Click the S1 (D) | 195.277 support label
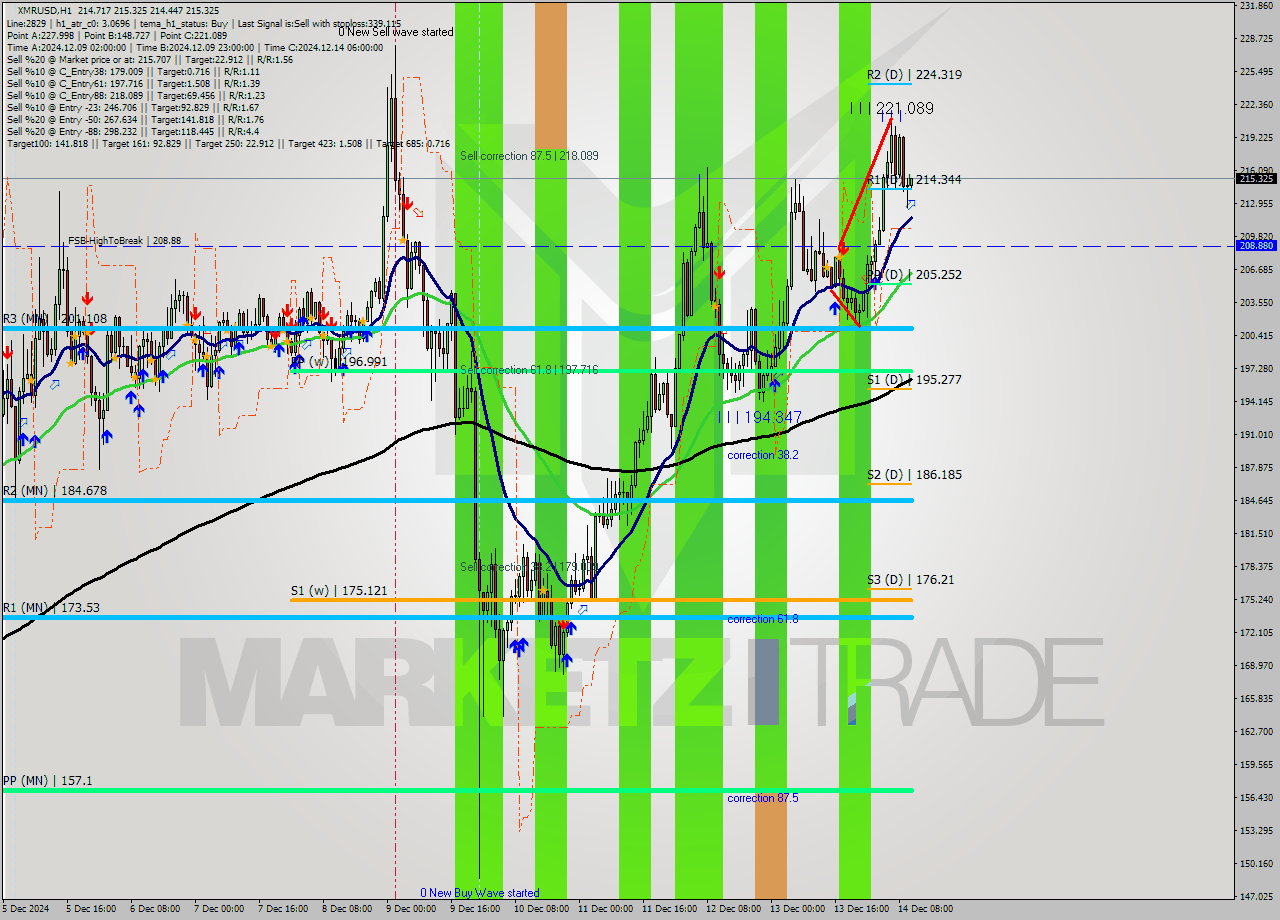This screenshot has height=920, width=1280. (914, 380)
